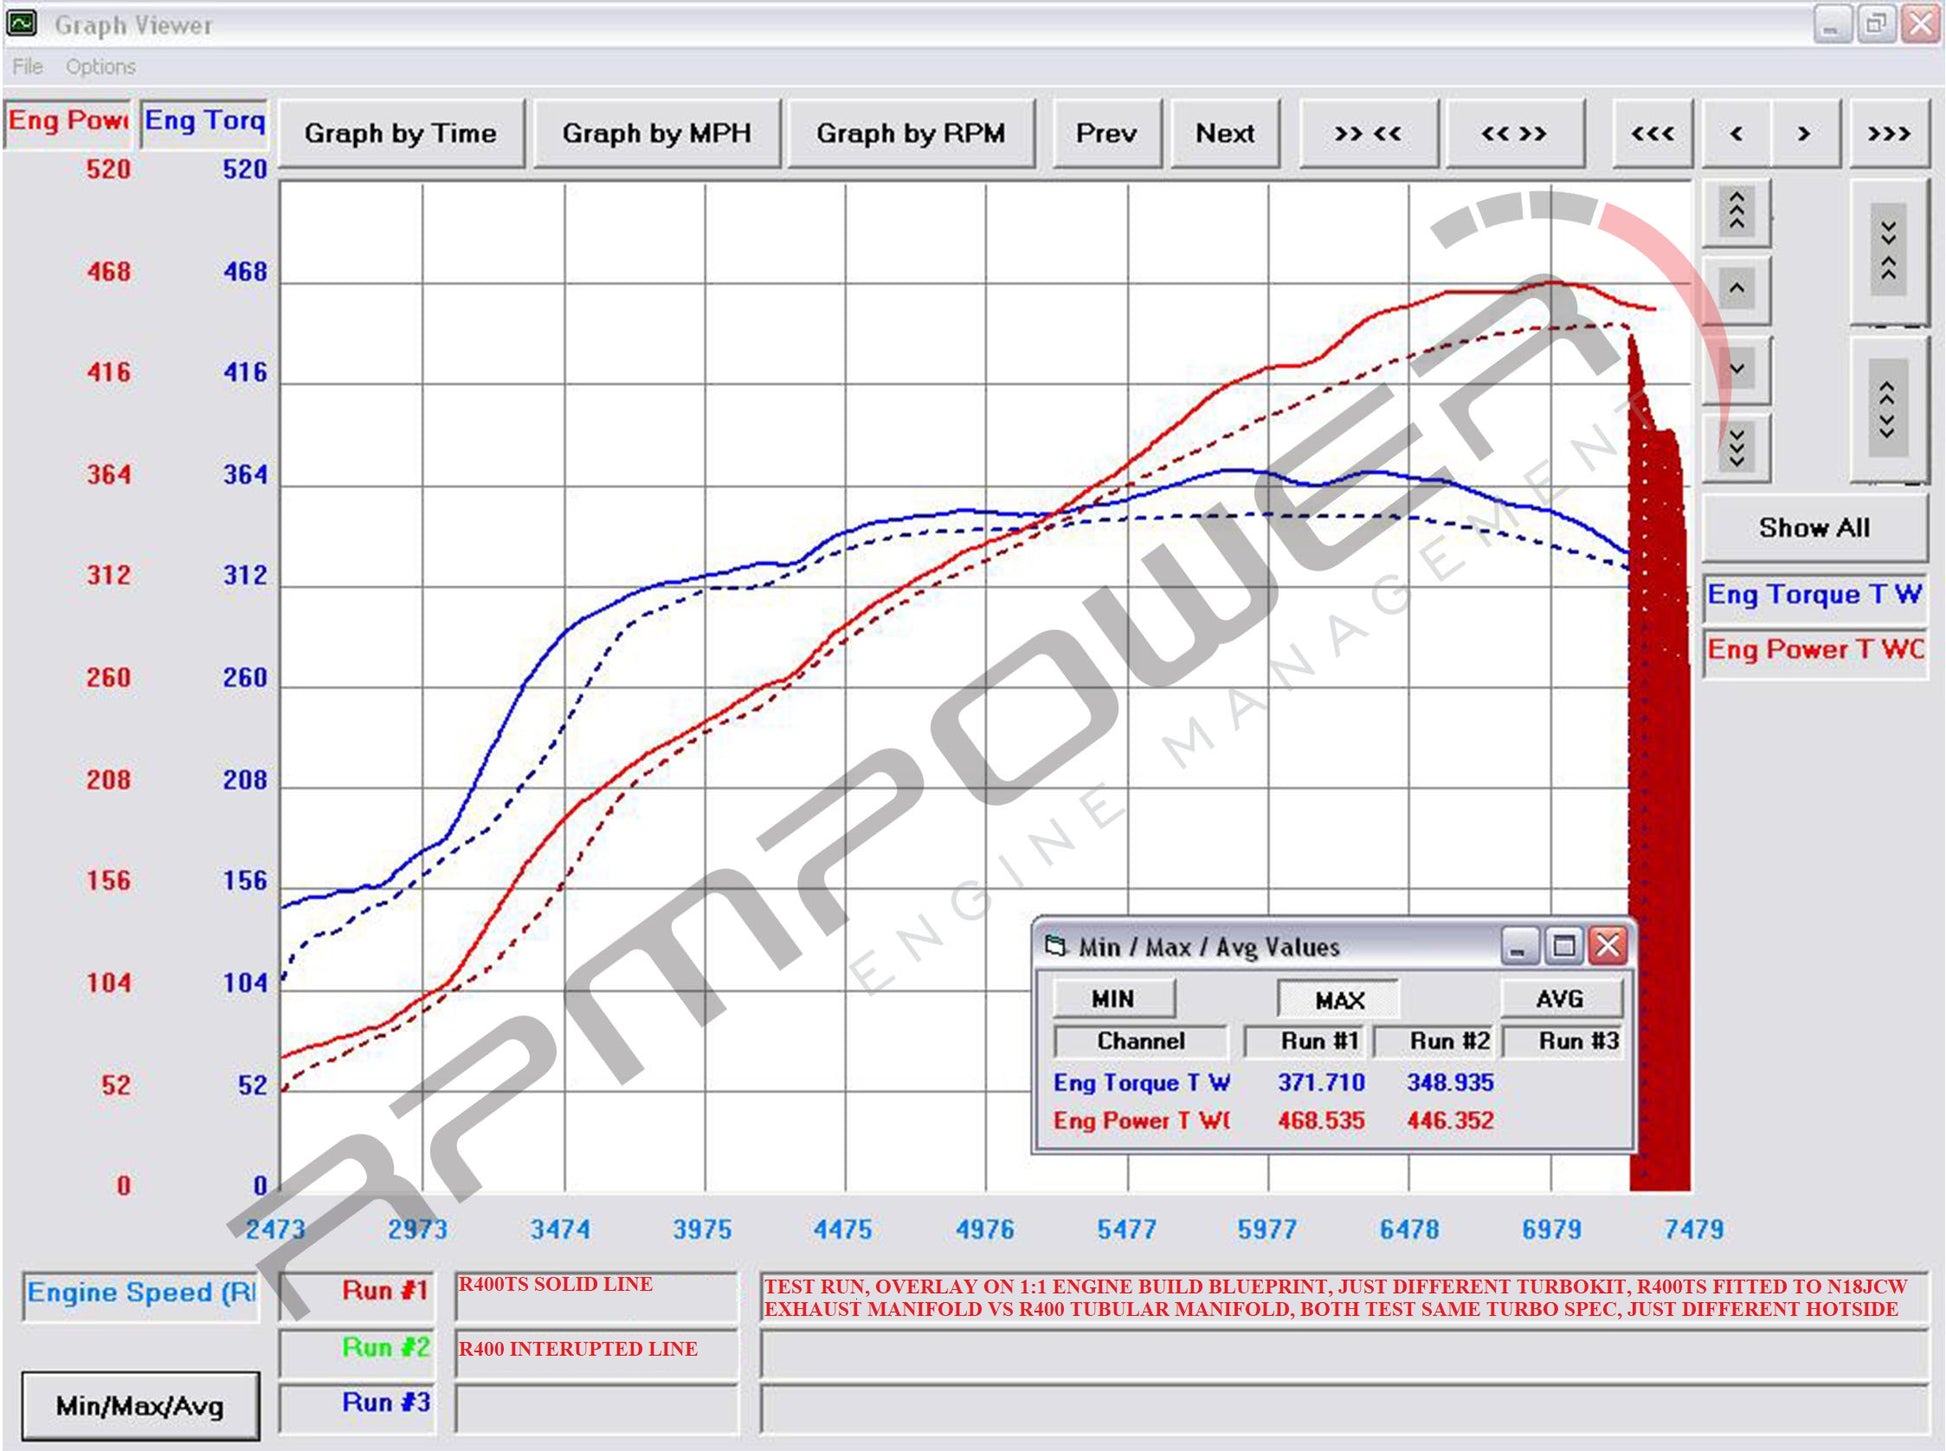The width and height of the screenshot is (1946, 1451).
Task: Click the Run #1 description field
Action: pos(596,1296)
